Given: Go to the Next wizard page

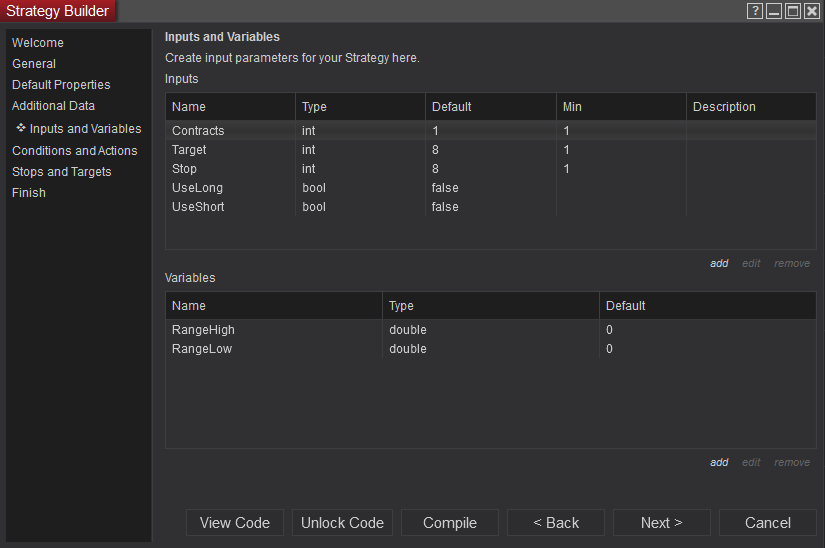Looking at the screenshot, I should 661,523.
